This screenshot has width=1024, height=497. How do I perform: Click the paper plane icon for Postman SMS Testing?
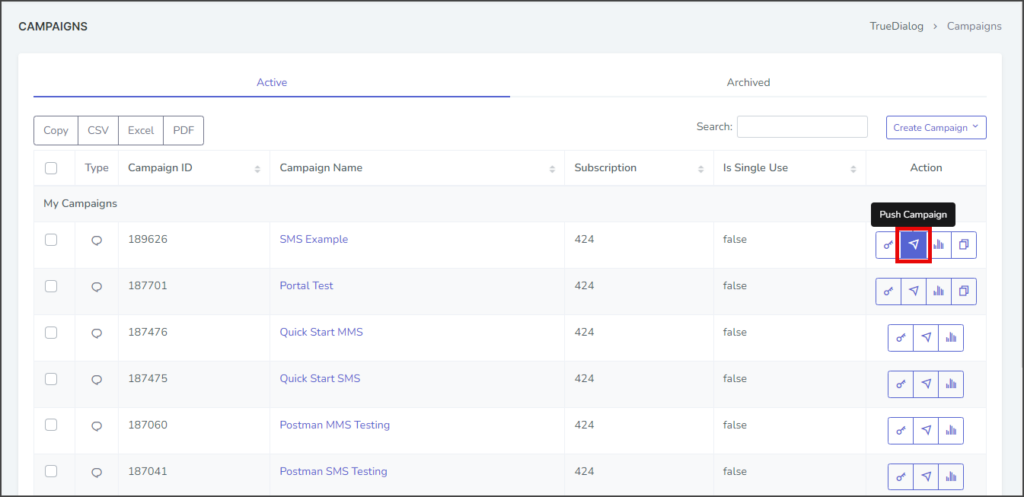[x=926, y=477]
